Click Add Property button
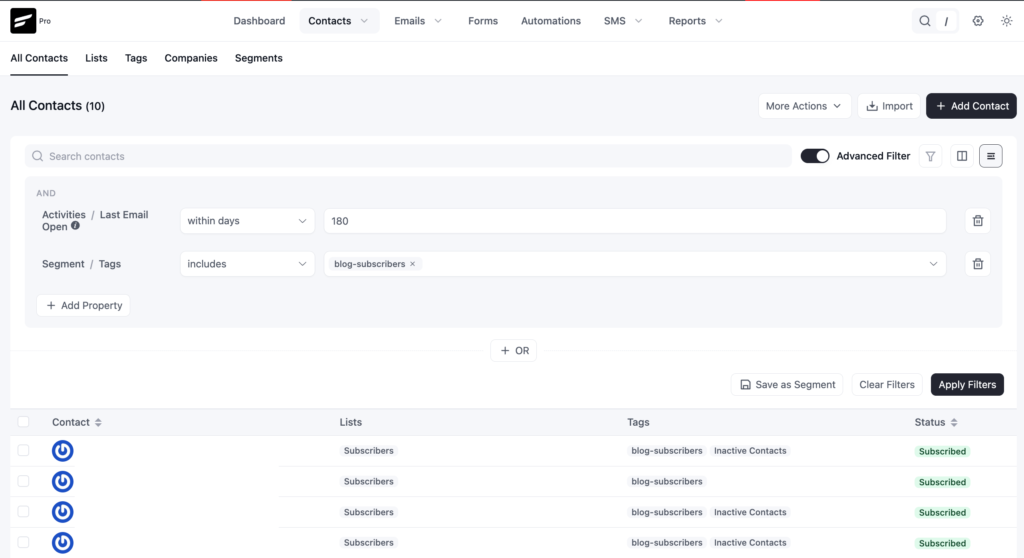Image resolution: width=1024 pixels, height=558 pixels. (84, 305)
